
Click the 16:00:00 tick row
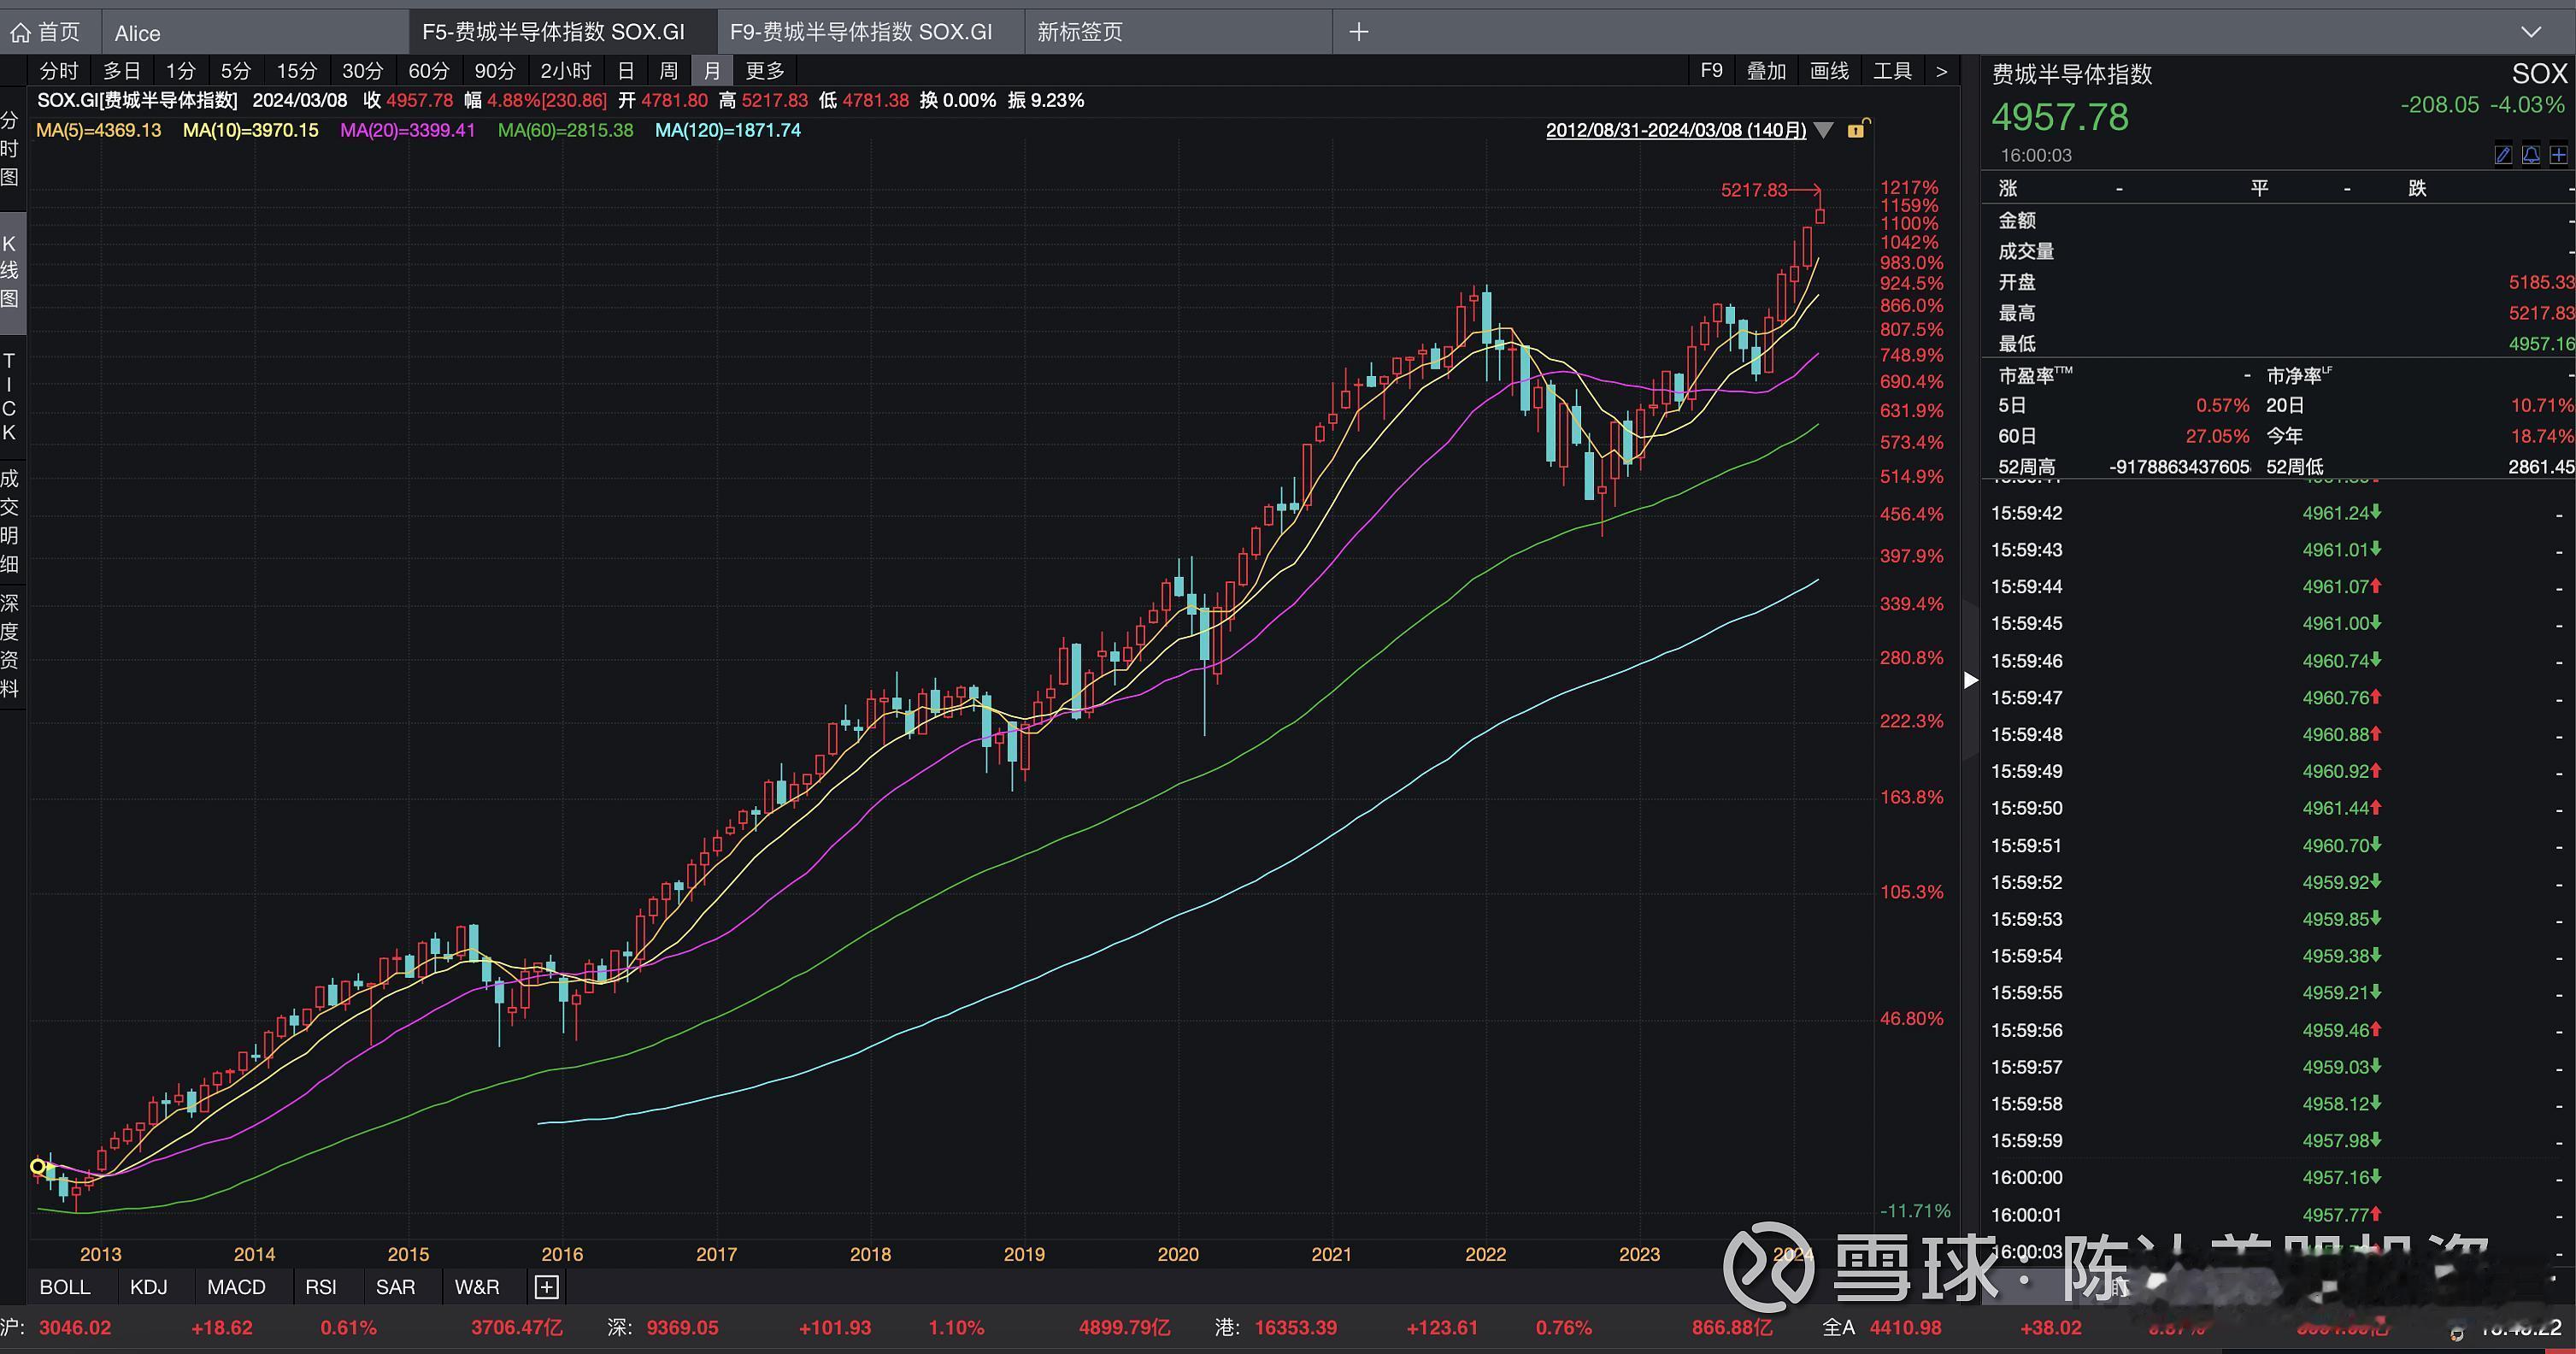pyautogui.click(x=2278, y=1177)
